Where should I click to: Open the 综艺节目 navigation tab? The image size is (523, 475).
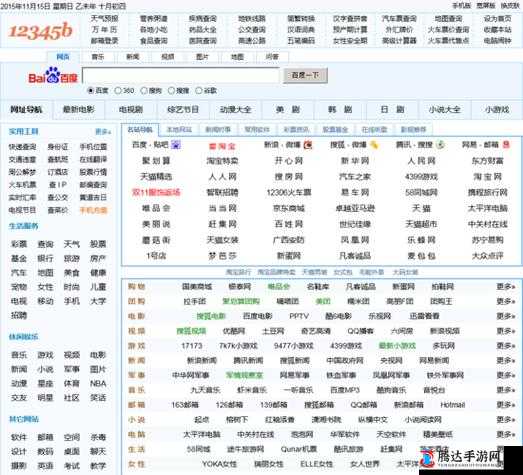(183, 109)
